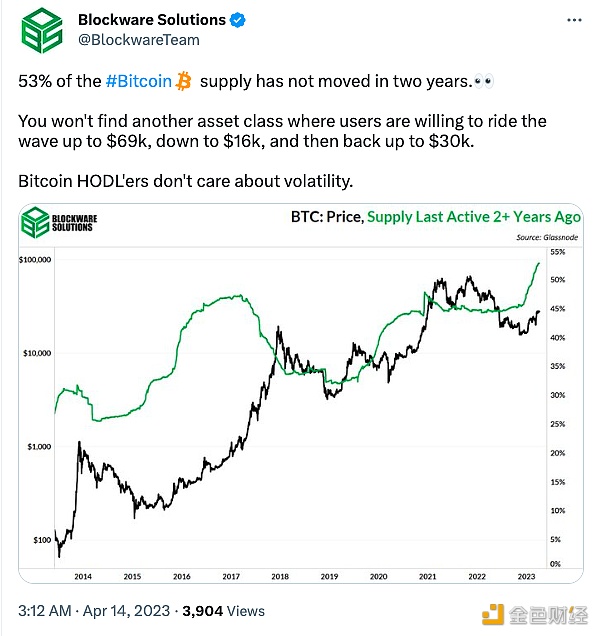
Task: Click the 3,904 Views count
Action: [223, 611]
